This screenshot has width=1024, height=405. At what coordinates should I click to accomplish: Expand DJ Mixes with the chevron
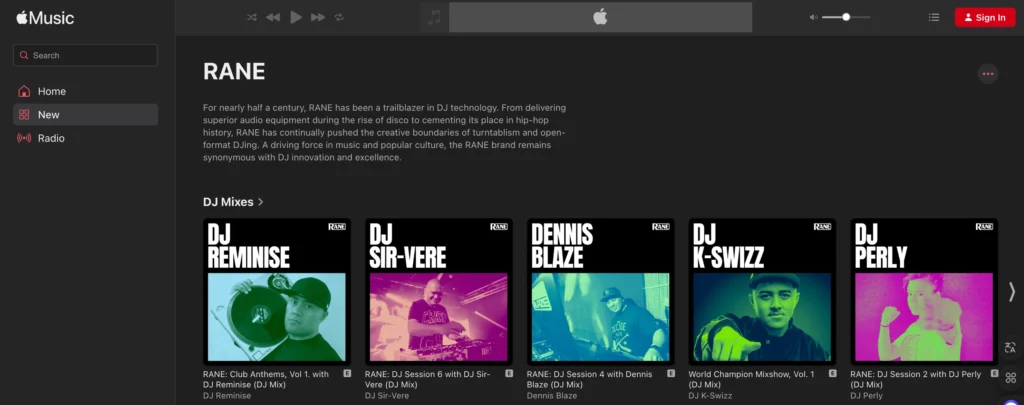tap(261, 202)
